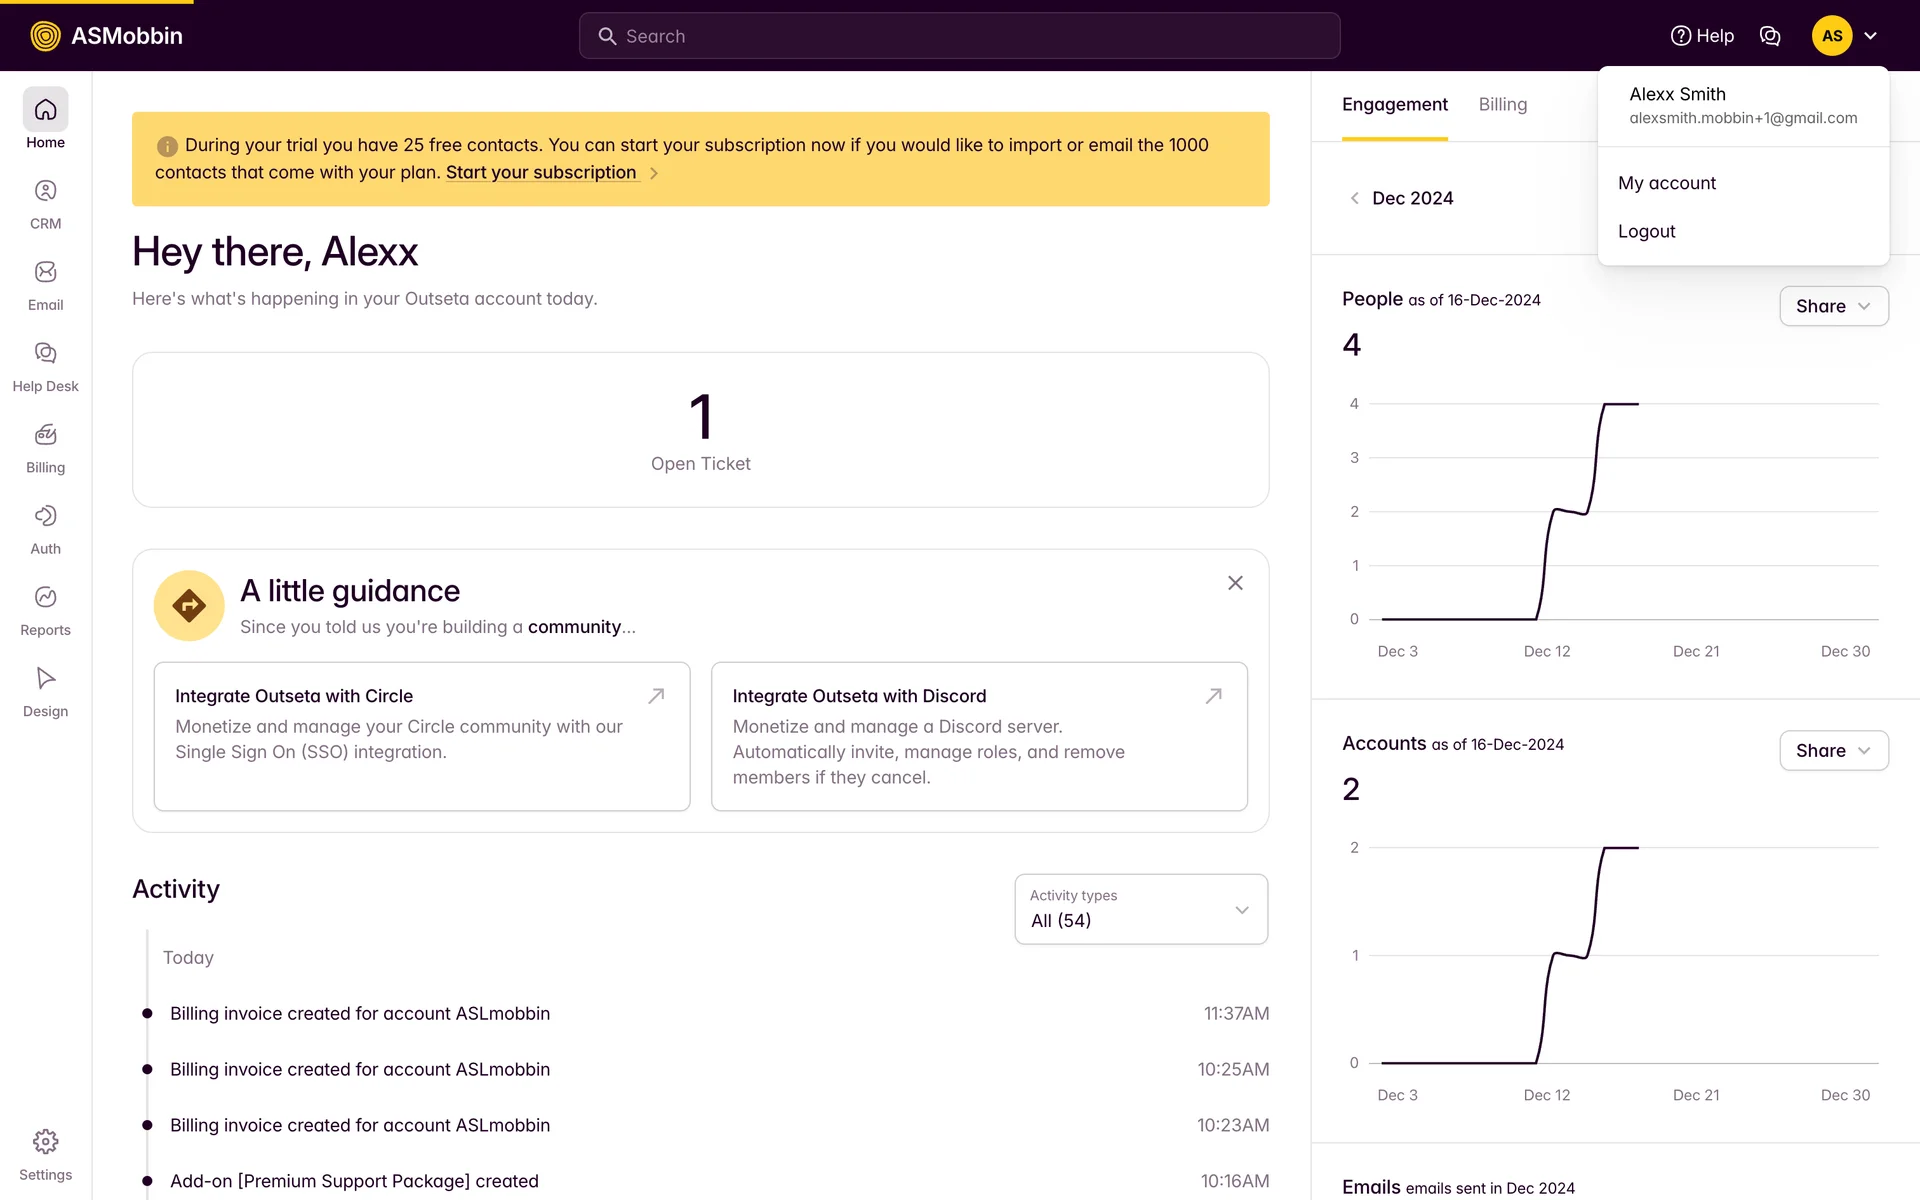Viewport: 1920px width, 1200px height.
Task: Open Help Desk from sidebar
Action: coord(45,367)
